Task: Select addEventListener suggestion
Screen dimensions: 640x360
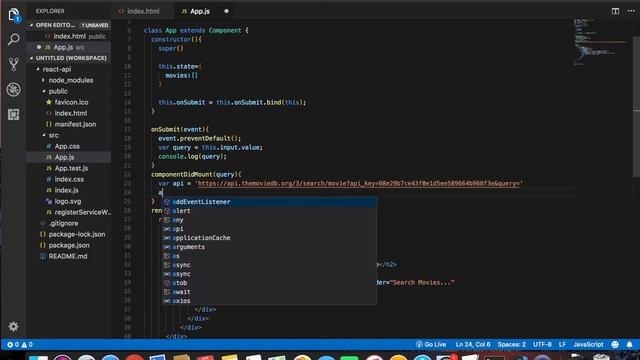Action: [x=269, y=202]
